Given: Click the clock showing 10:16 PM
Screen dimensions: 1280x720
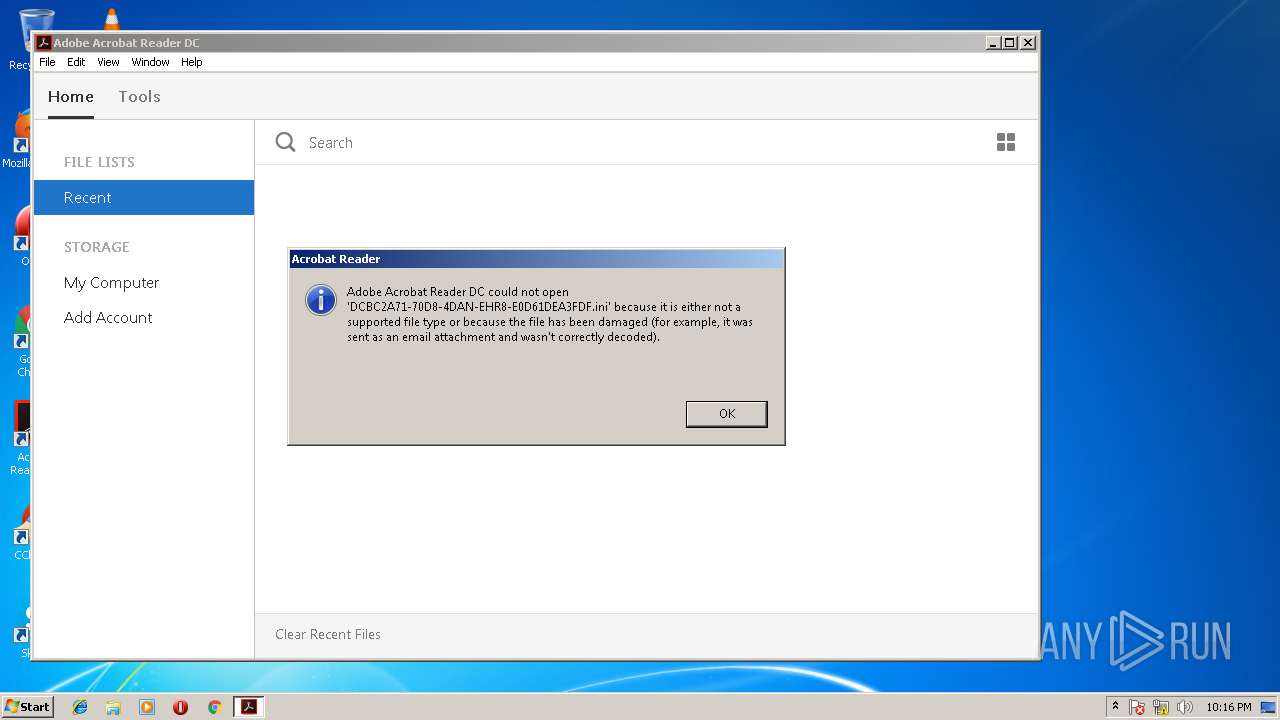Looking at the screenshot, I should coord(1229,707).
